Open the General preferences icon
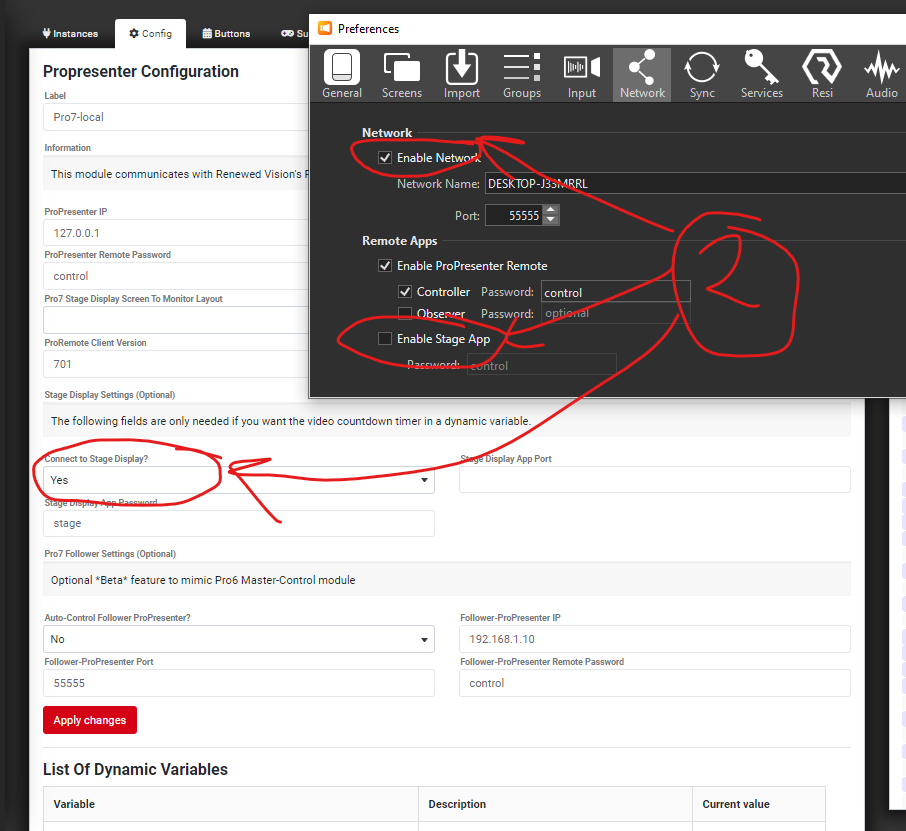Image resolution: width=906 pixels, height=831 pixels. pos(341,72)
